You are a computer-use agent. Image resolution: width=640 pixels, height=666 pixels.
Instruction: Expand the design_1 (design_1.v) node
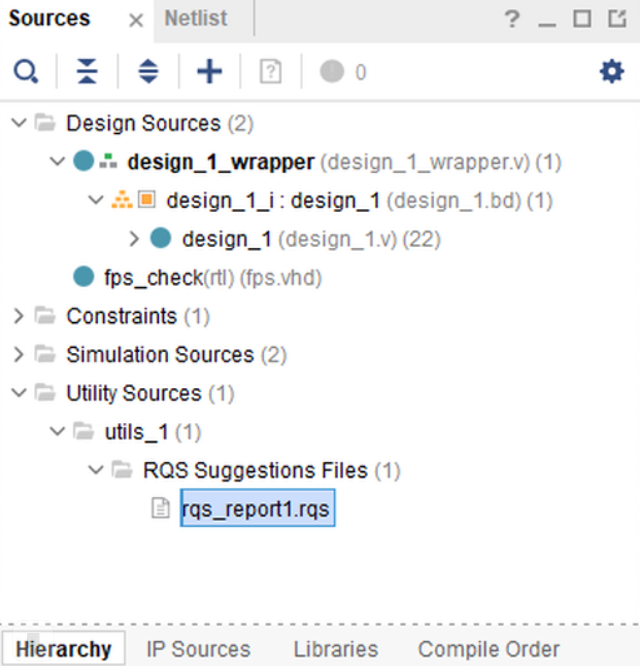tap(135, 239)
